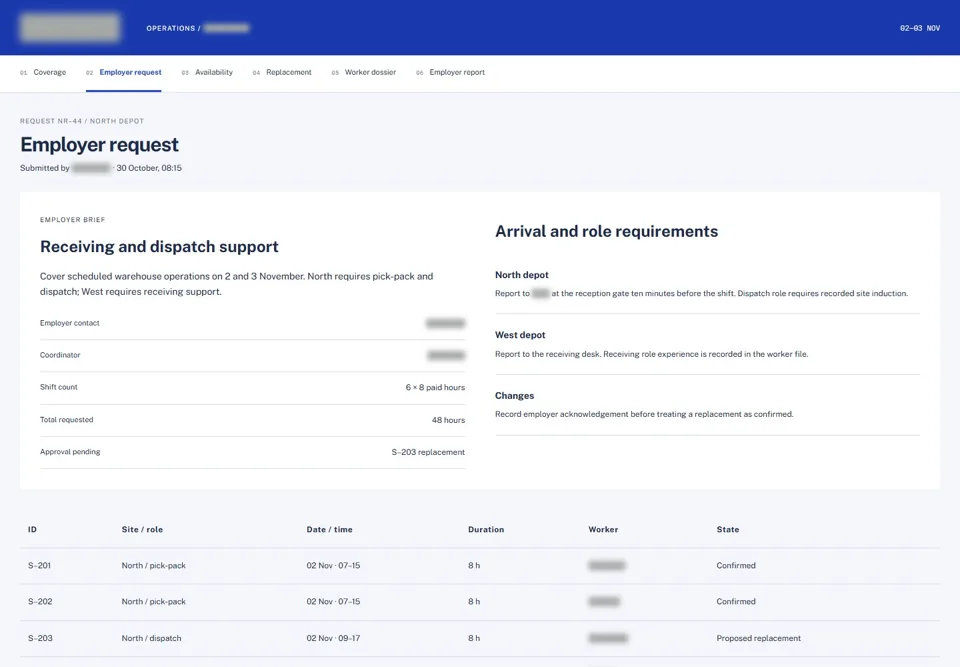Select shift ID S-201 in the table
This screenshot has width=960, height=667.
39,565
